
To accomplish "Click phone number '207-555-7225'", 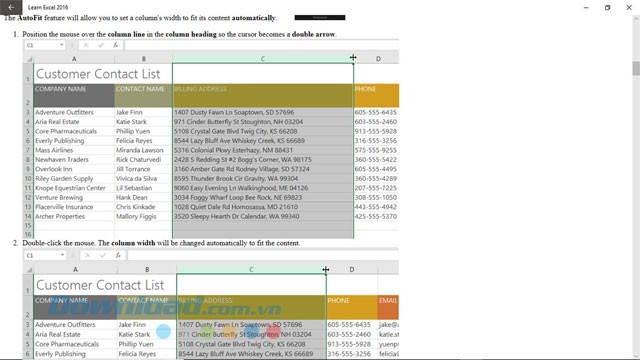I will 376,188.
